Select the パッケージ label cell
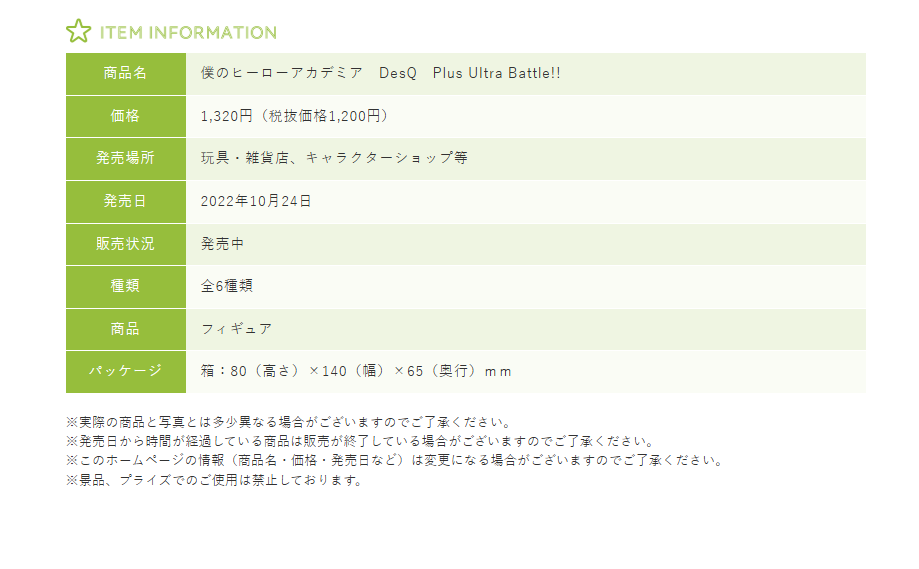The width and height of the screenshot is (919, 569). click(125, 371)
